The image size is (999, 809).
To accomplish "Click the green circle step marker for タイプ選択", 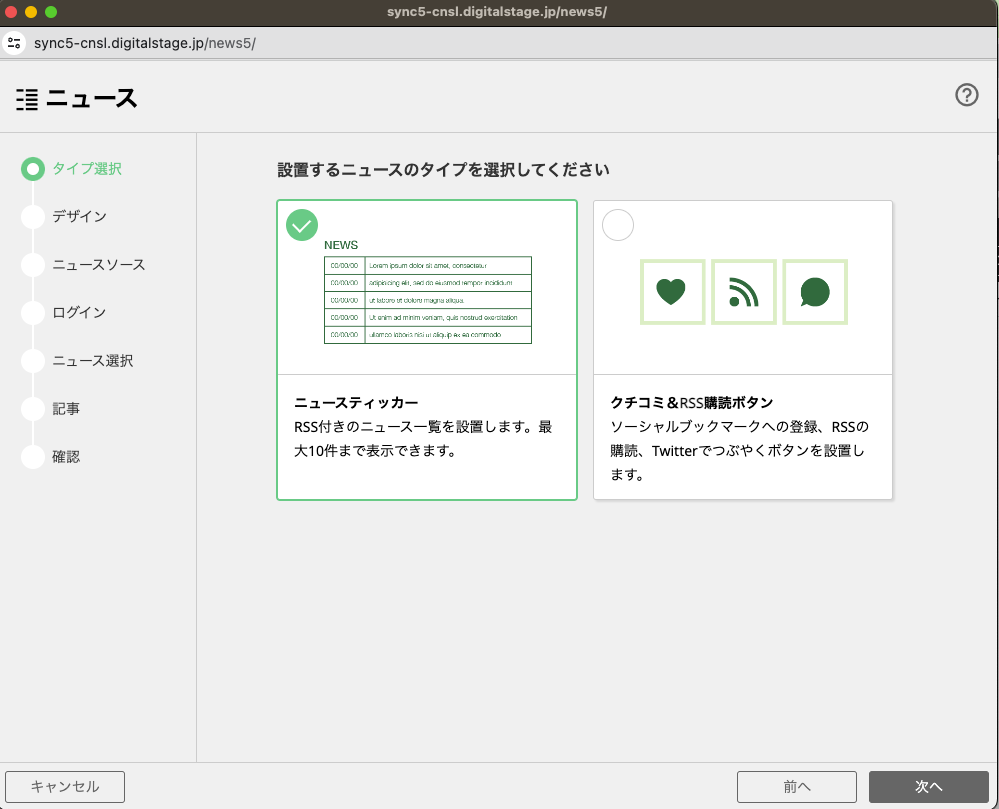I will pyautogui.click(x=32, y=169).
